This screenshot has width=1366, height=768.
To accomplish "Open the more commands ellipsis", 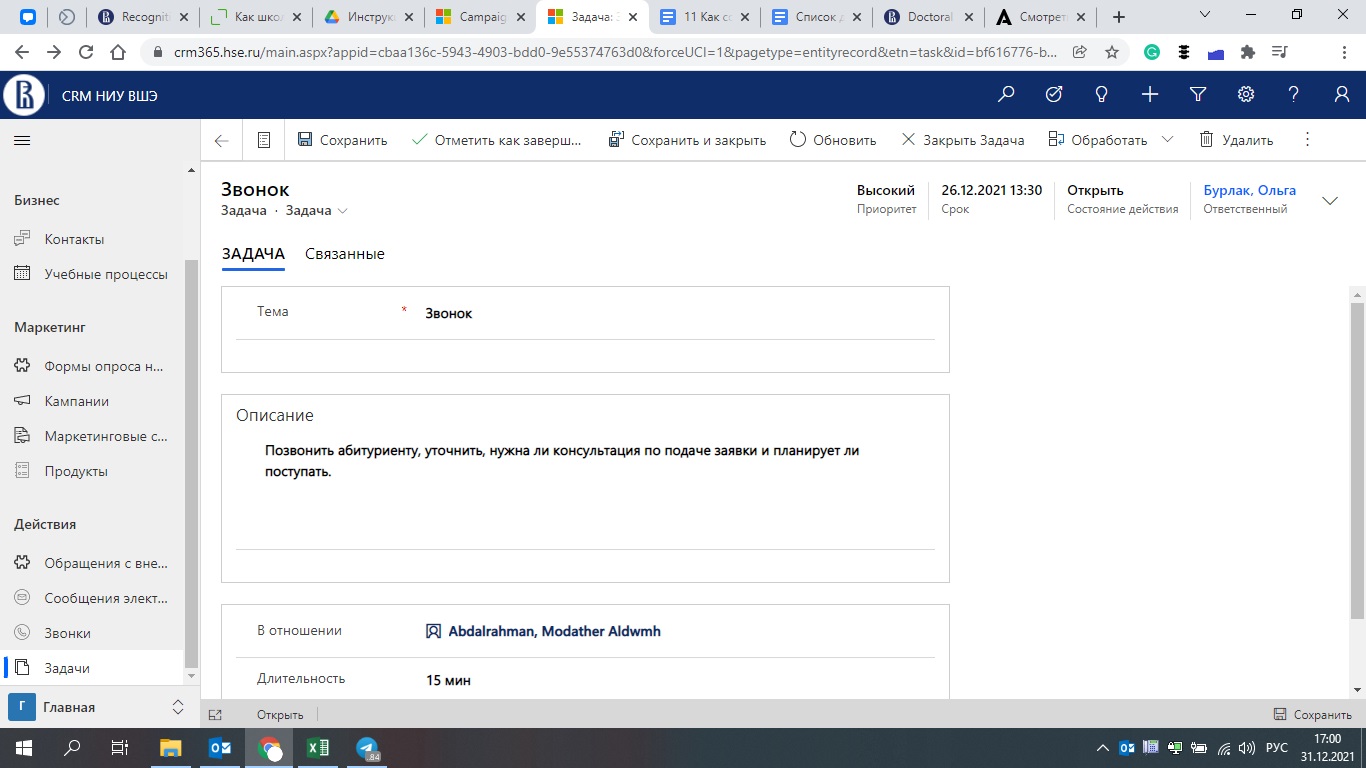I will coord(1307,140).
